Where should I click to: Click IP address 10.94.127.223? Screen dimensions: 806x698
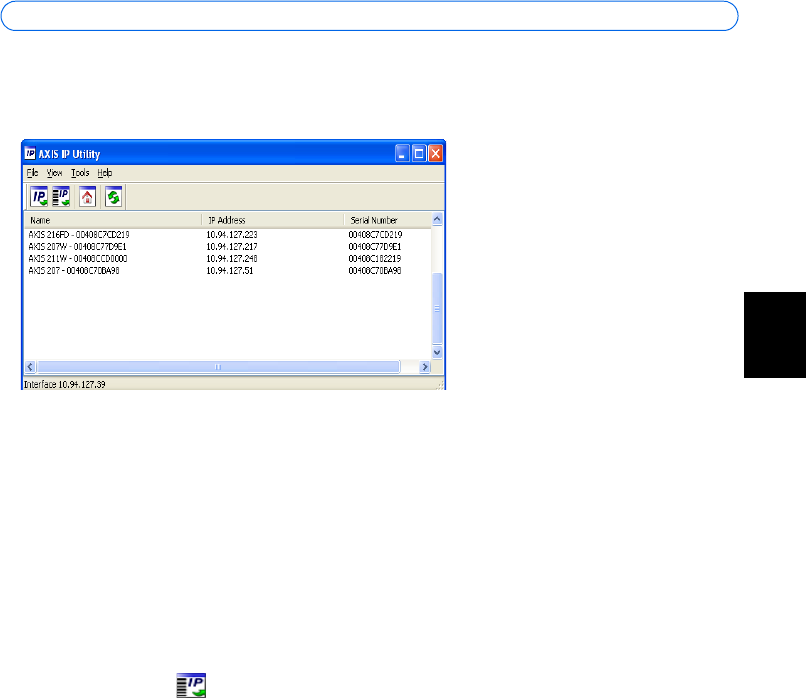click(x=232, y=234)
